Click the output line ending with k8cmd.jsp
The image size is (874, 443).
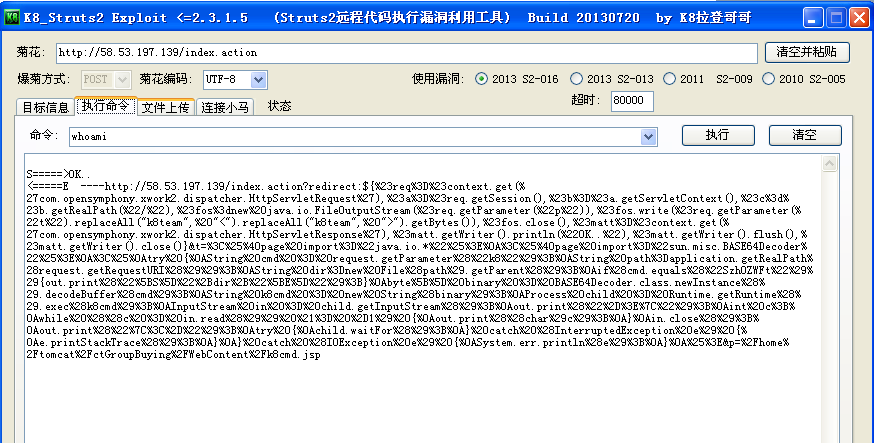173,354
